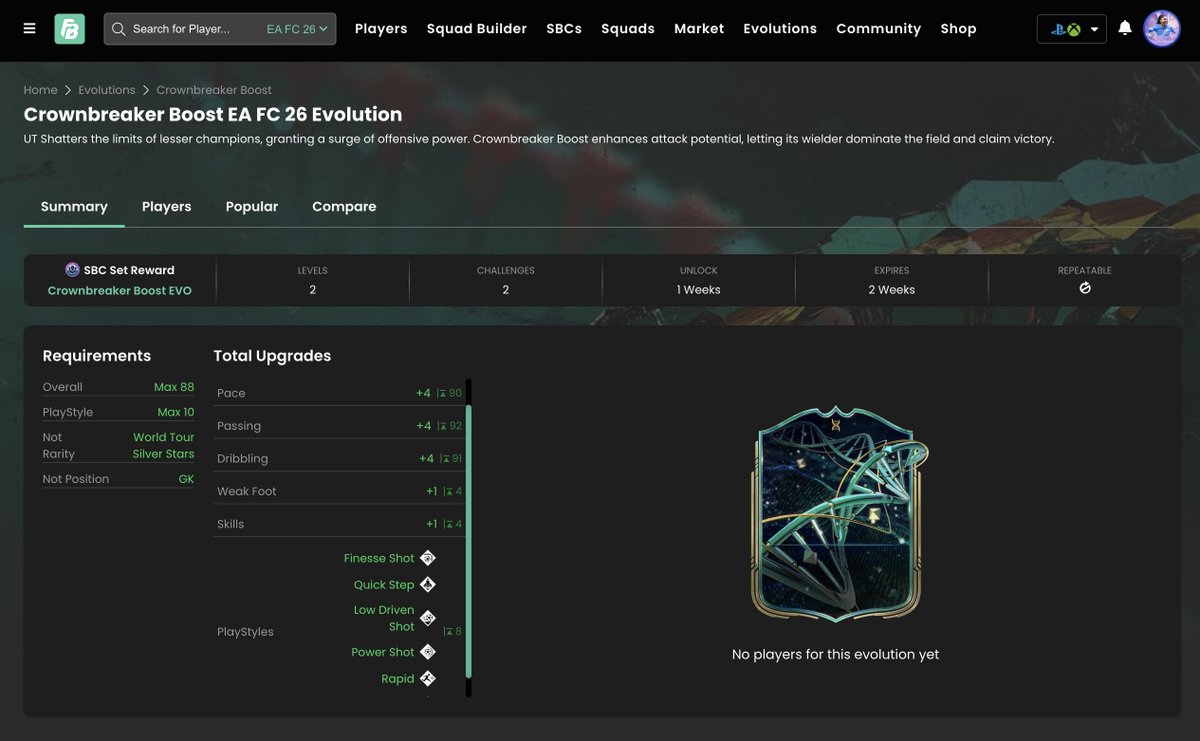Image resolution: width=1200 pixels, height=741 pixels.
Task: Click the GK not-position value
Action: [x=187, y=479]
